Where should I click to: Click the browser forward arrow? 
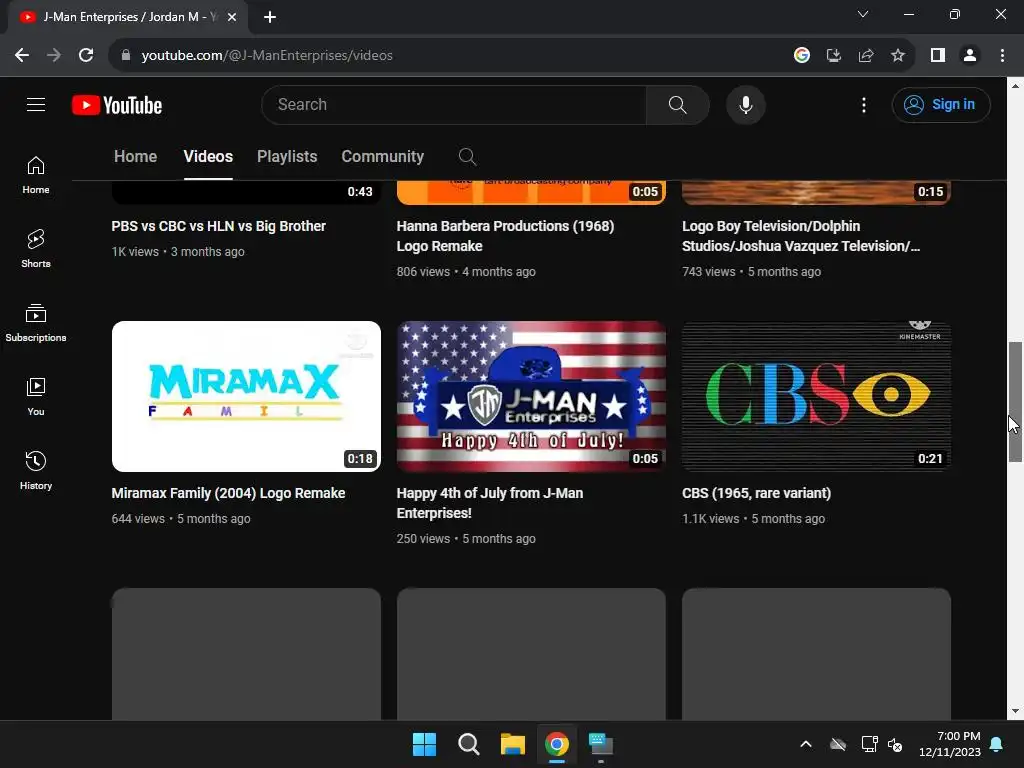pos(54,56)
